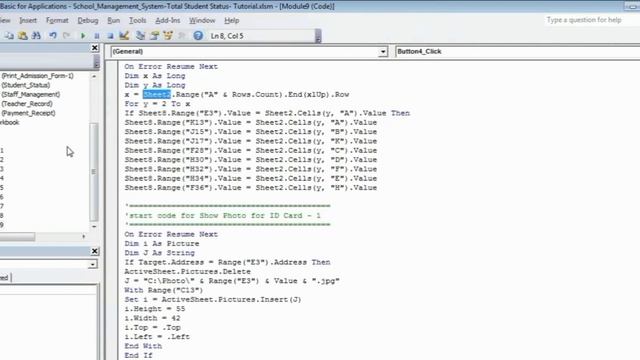Select (Staff_Management) sheet in project tree
Image resolution: width=640 pixels, height=360 pixels.
(x=31, y=94)
